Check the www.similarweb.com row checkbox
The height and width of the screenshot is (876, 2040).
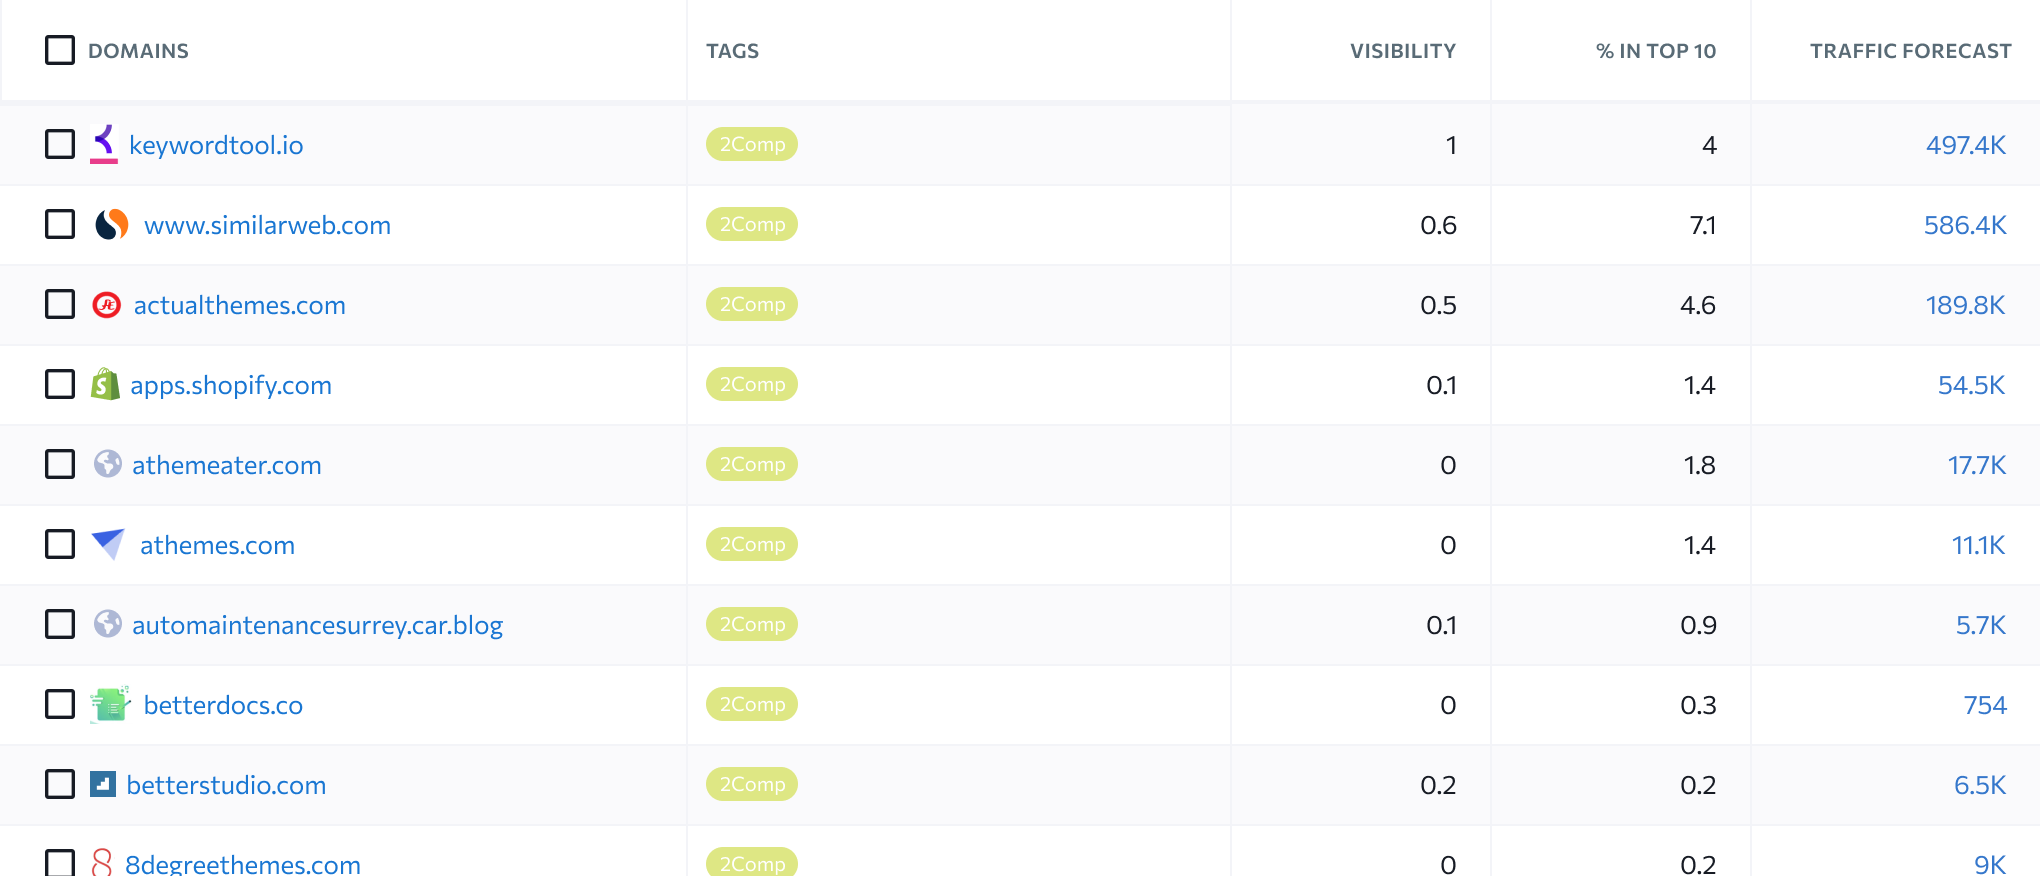[60, 224]
